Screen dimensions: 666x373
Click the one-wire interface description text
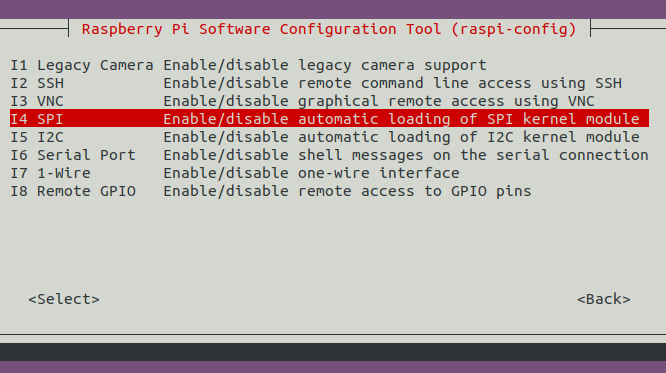[x=311, y=173]
